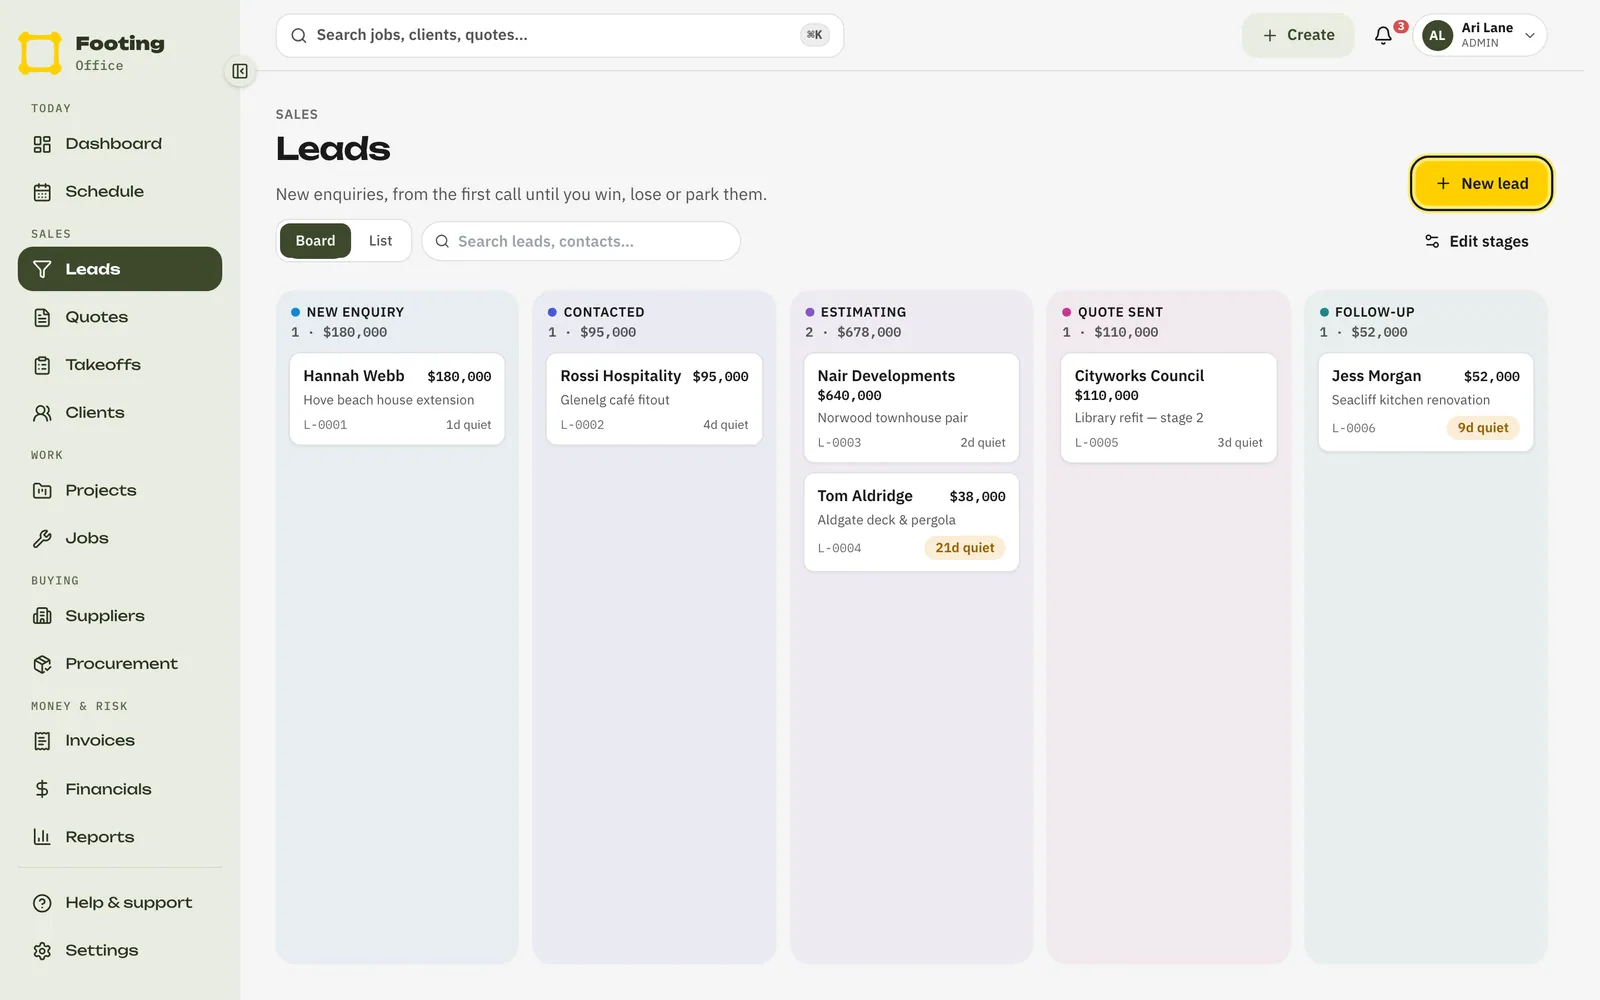
Task: Focus the Search leads, contacts field
Action: click(x=581, y=241)
